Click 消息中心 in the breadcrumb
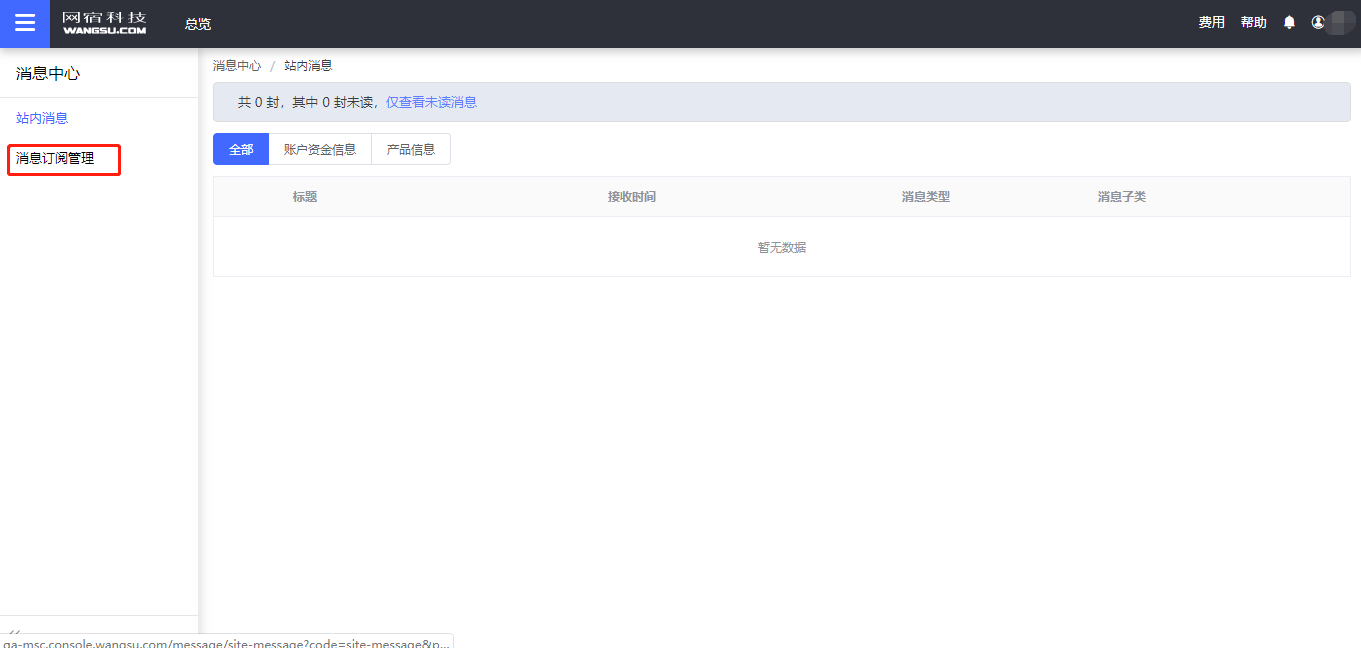The height and width of the screenshot is (648, 1361). tap(237, 66)
